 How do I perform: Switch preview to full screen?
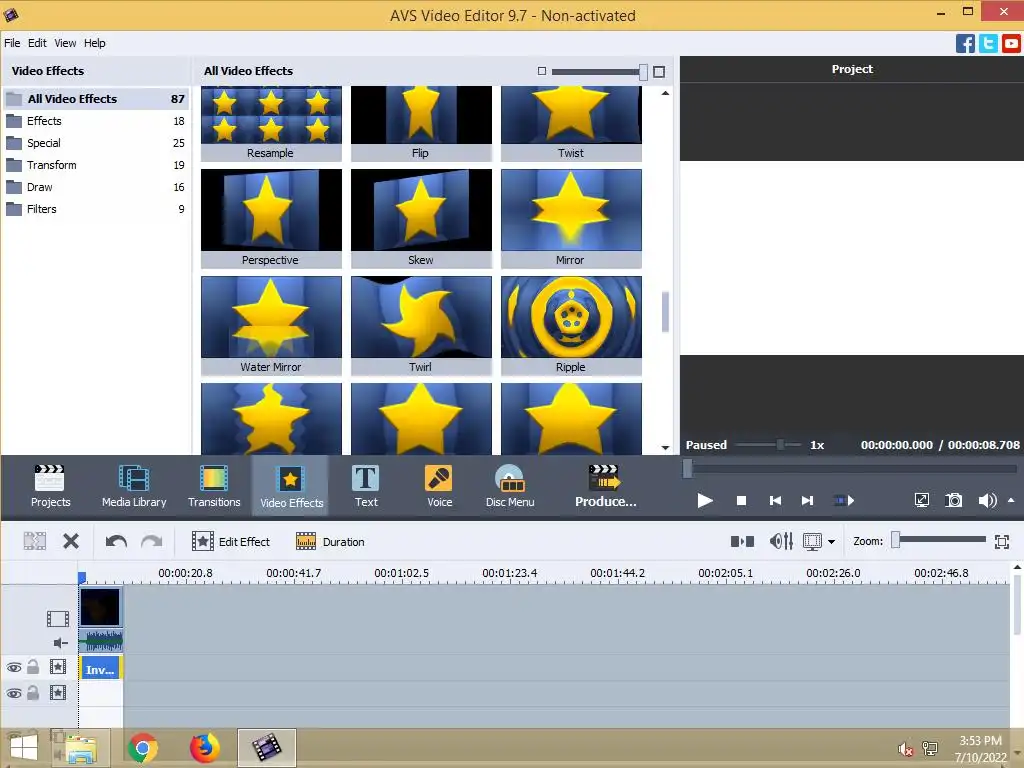(921, 501)
